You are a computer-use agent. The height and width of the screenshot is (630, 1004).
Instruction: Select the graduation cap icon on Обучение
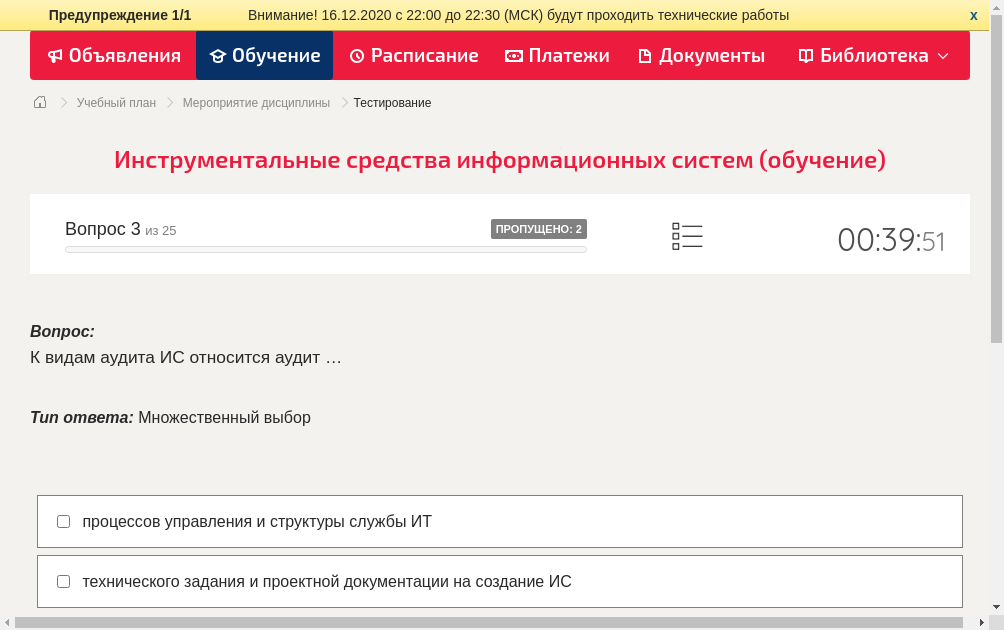[218, 56]
